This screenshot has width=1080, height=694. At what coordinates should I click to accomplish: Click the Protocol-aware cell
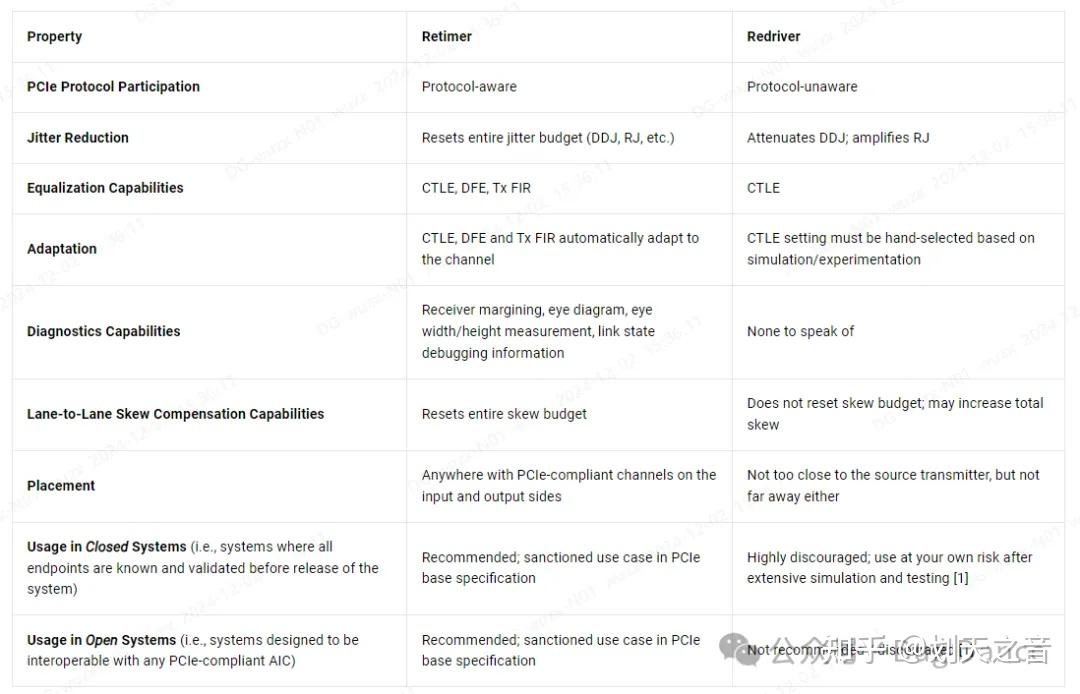pyautogui.click(x=469, y=87)
